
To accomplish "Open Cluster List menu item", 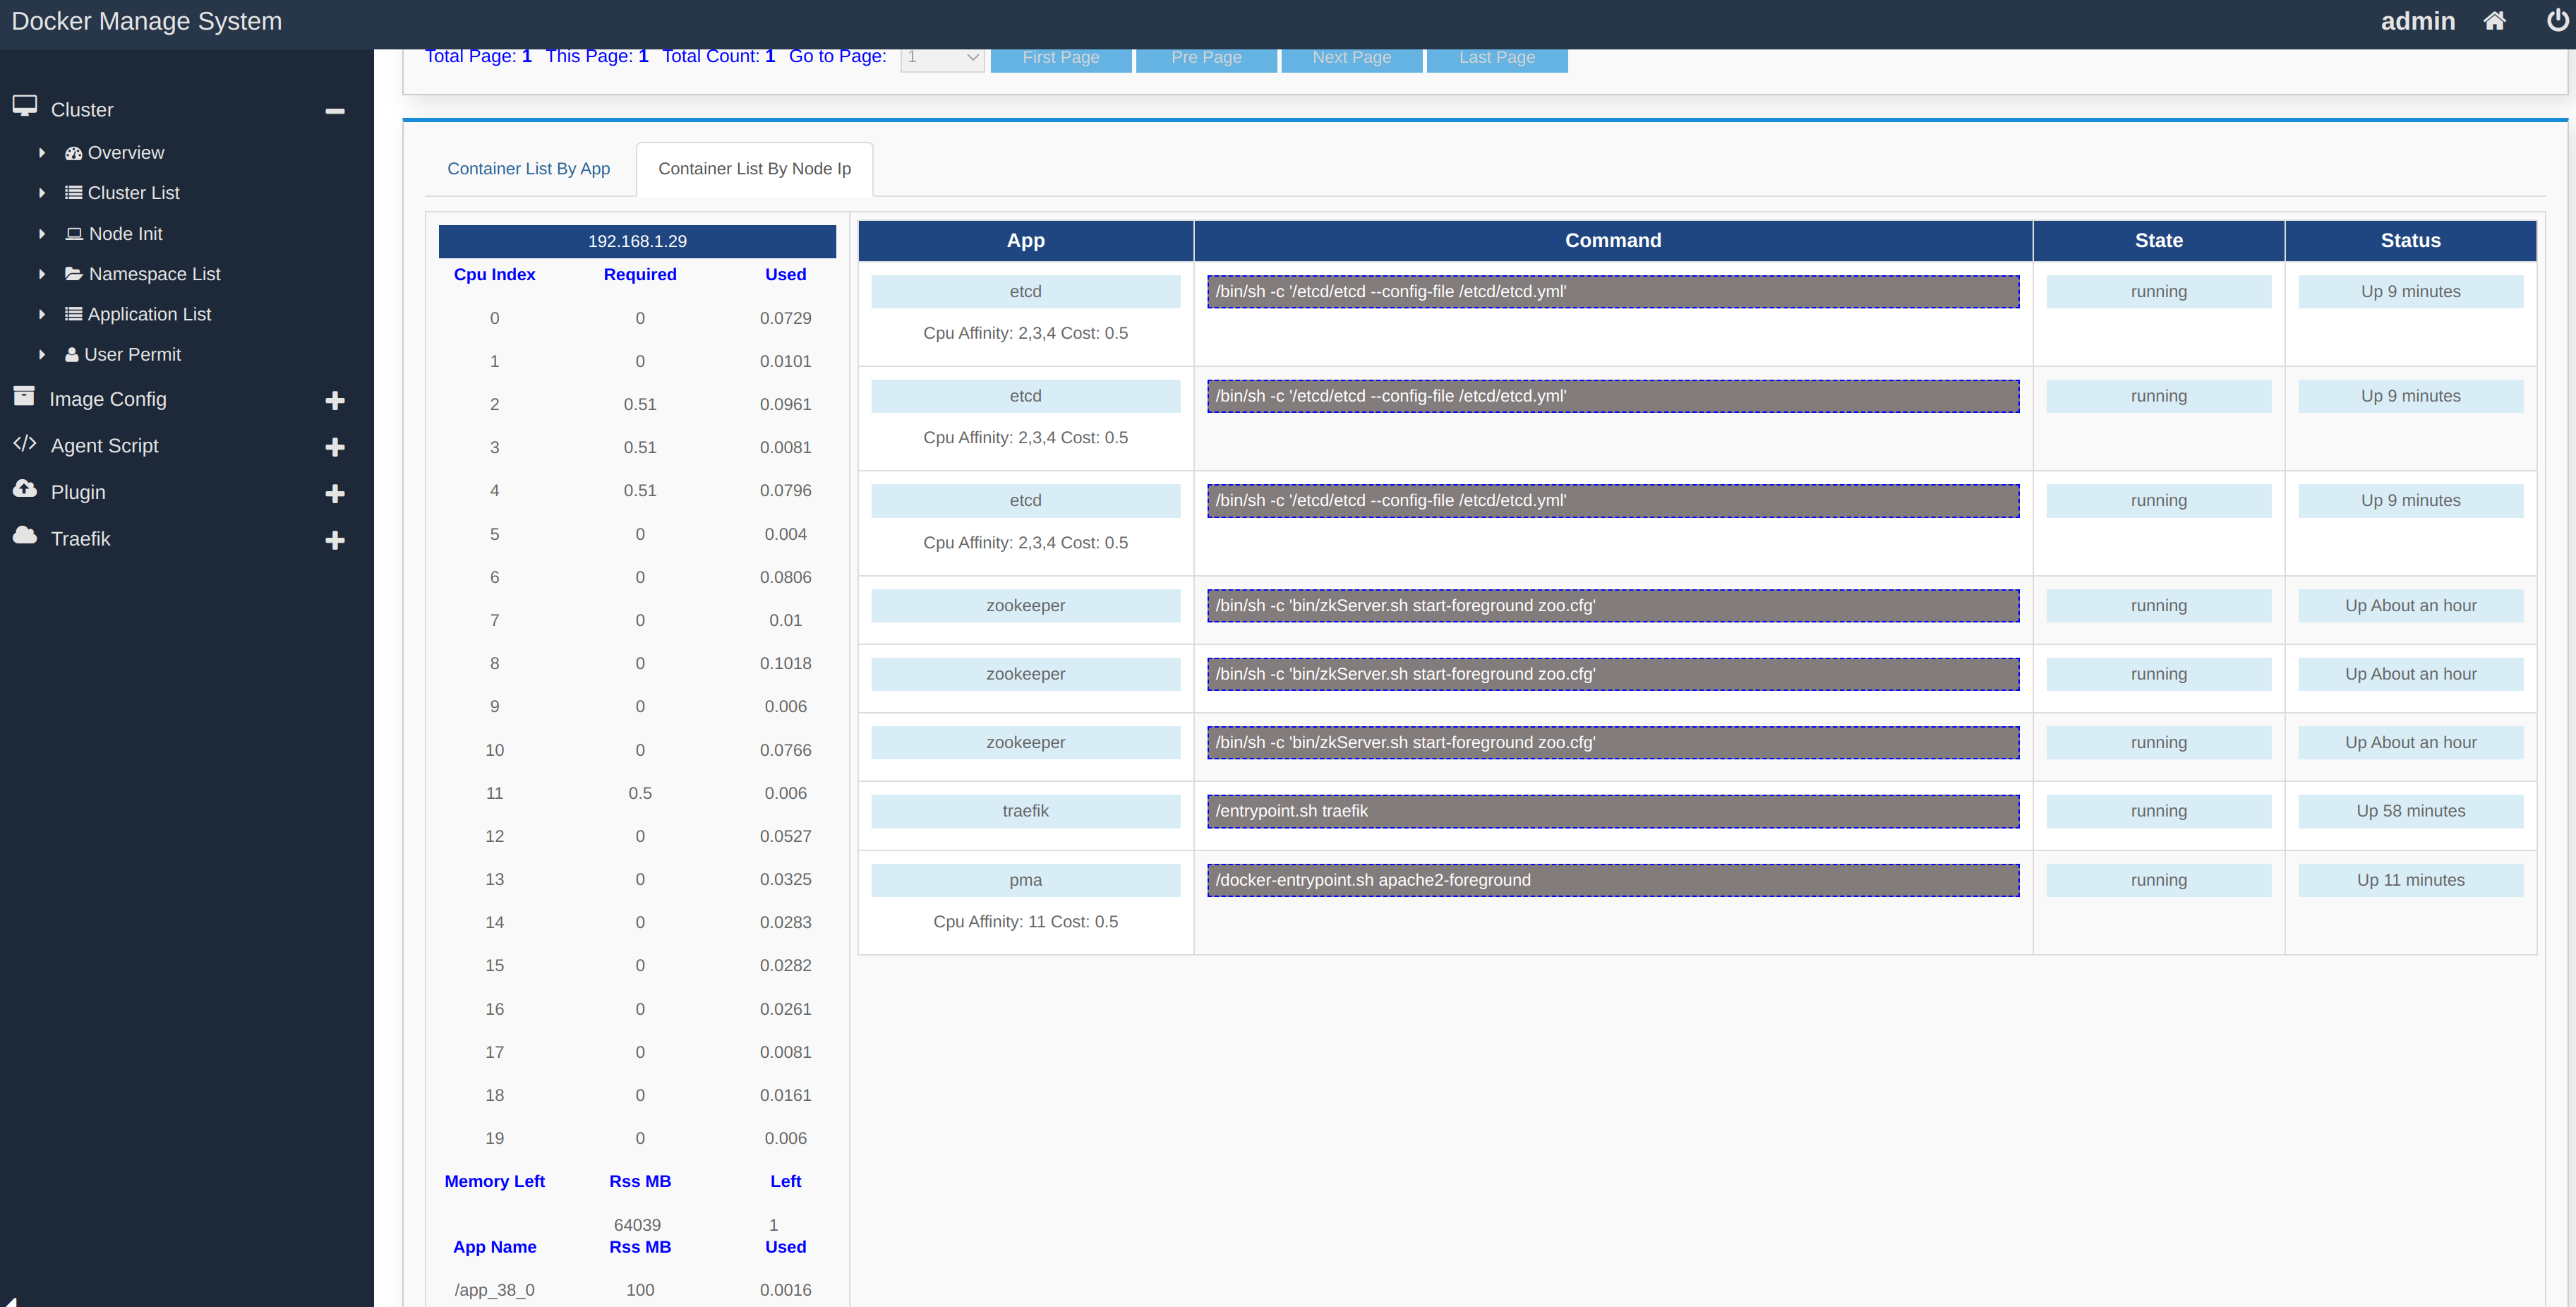I will pos(134,193).
